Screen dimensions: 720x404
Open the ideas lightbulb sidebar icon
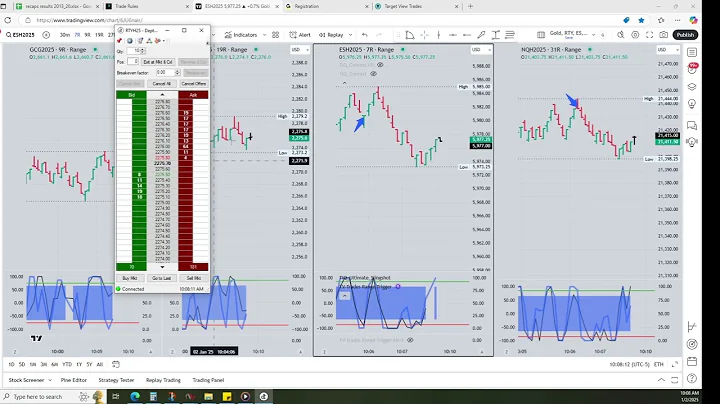click(692, 104)
